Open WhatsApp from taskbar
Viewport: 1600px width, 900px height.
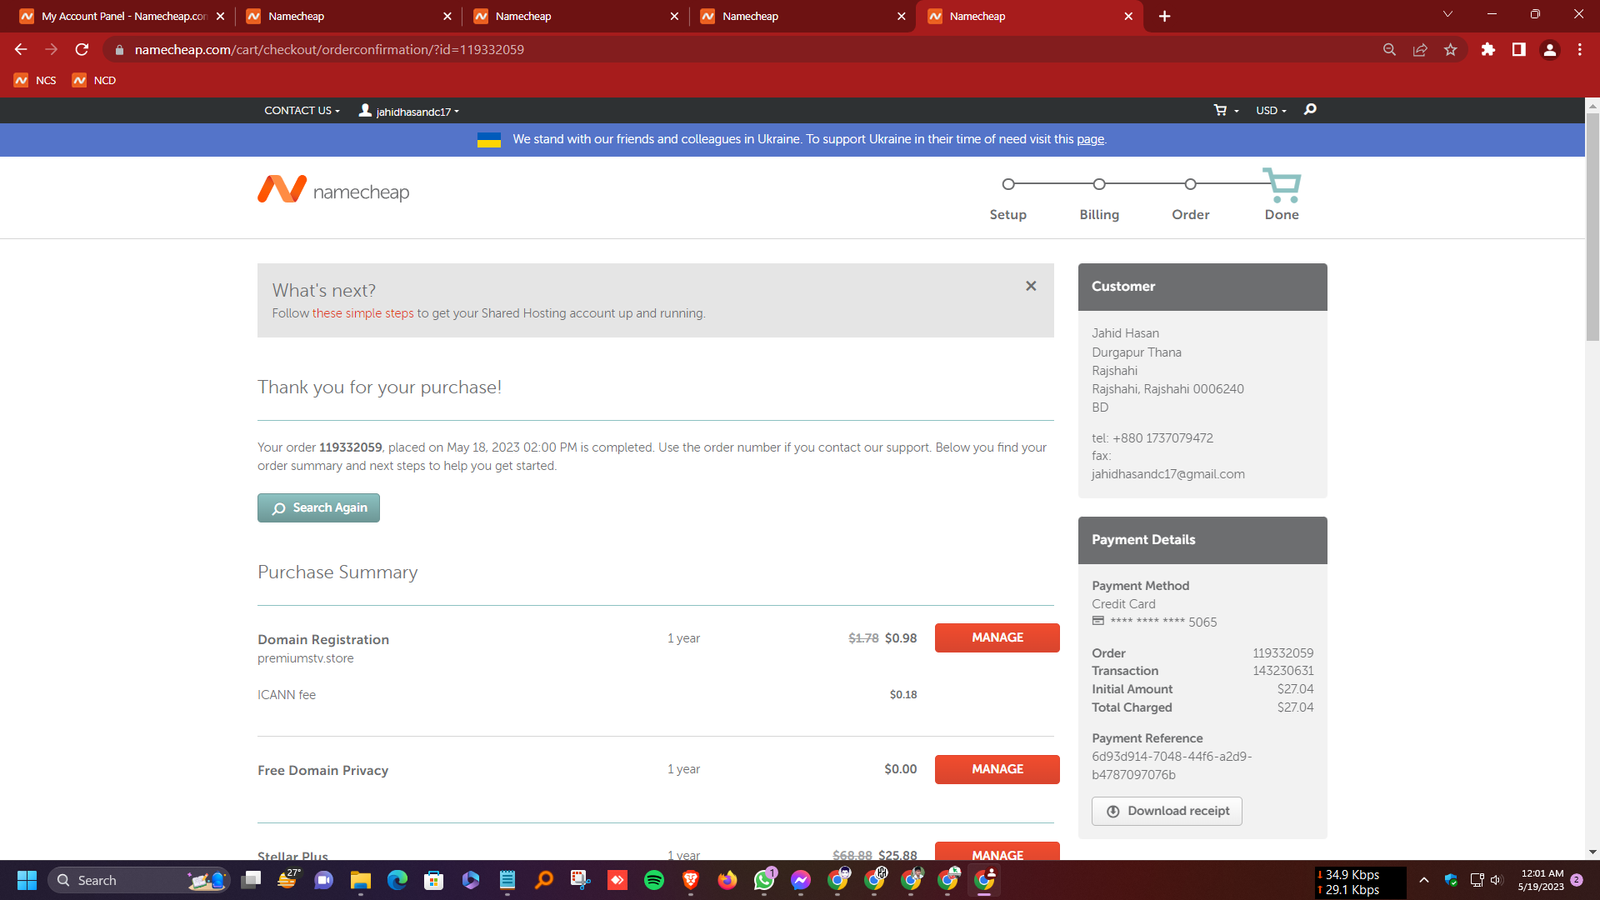tap(765, 880)
